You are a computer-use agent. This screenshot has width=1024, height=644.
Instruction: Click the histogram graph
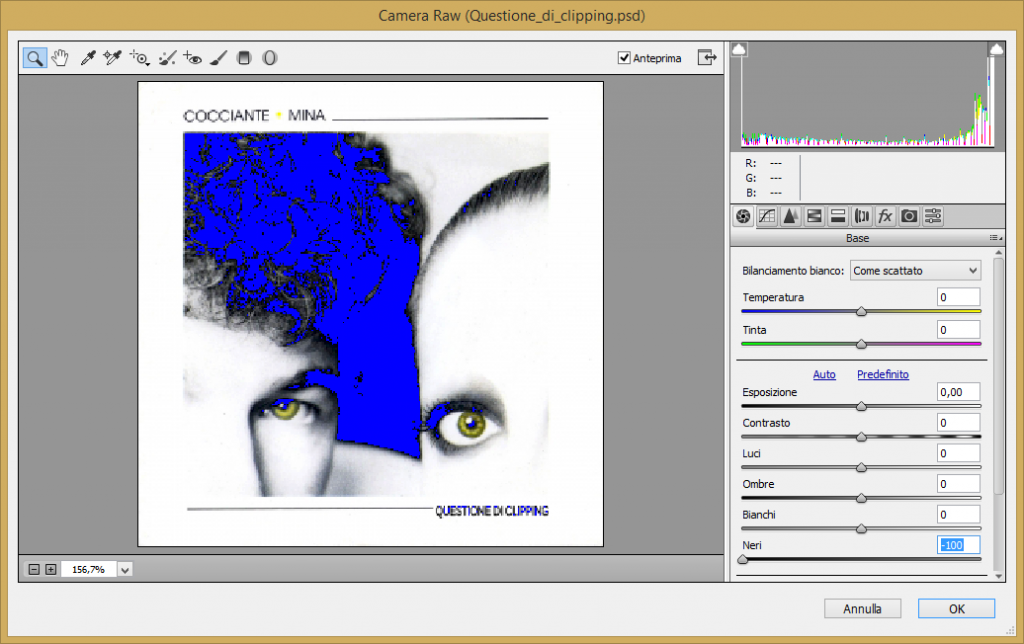867,95
